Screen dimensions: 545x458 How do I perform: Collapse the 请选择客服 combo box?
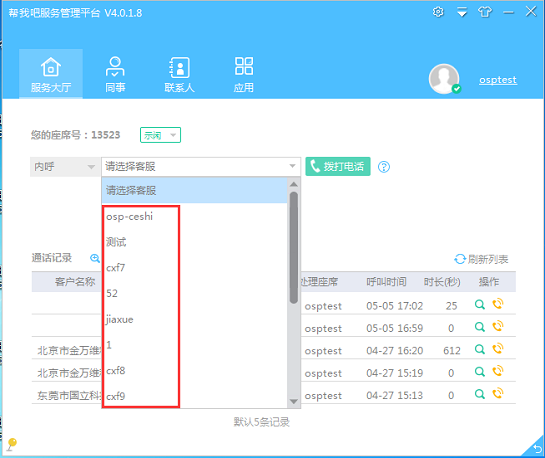201,167
